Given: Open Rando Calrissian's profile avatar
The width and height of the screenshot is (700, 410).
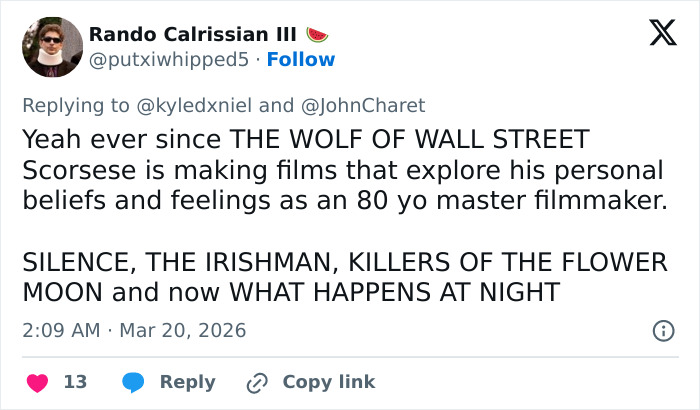Looking at the screenshot, I should (51, 47).
